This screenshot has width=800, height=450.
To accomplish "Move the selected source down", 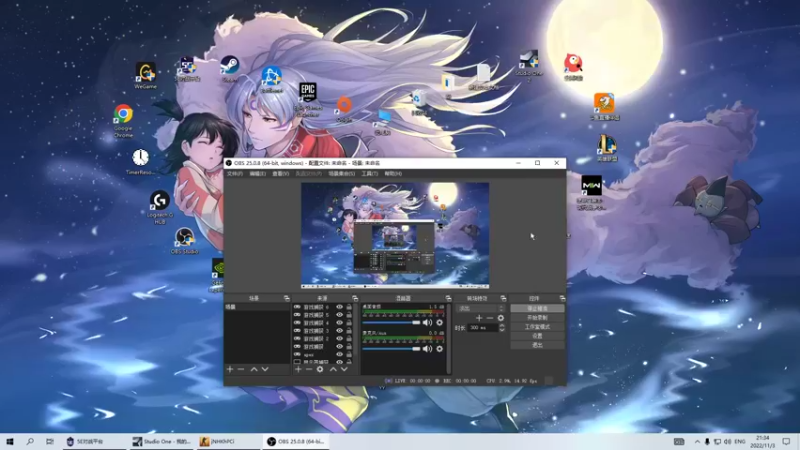I will tap(344, 369).
